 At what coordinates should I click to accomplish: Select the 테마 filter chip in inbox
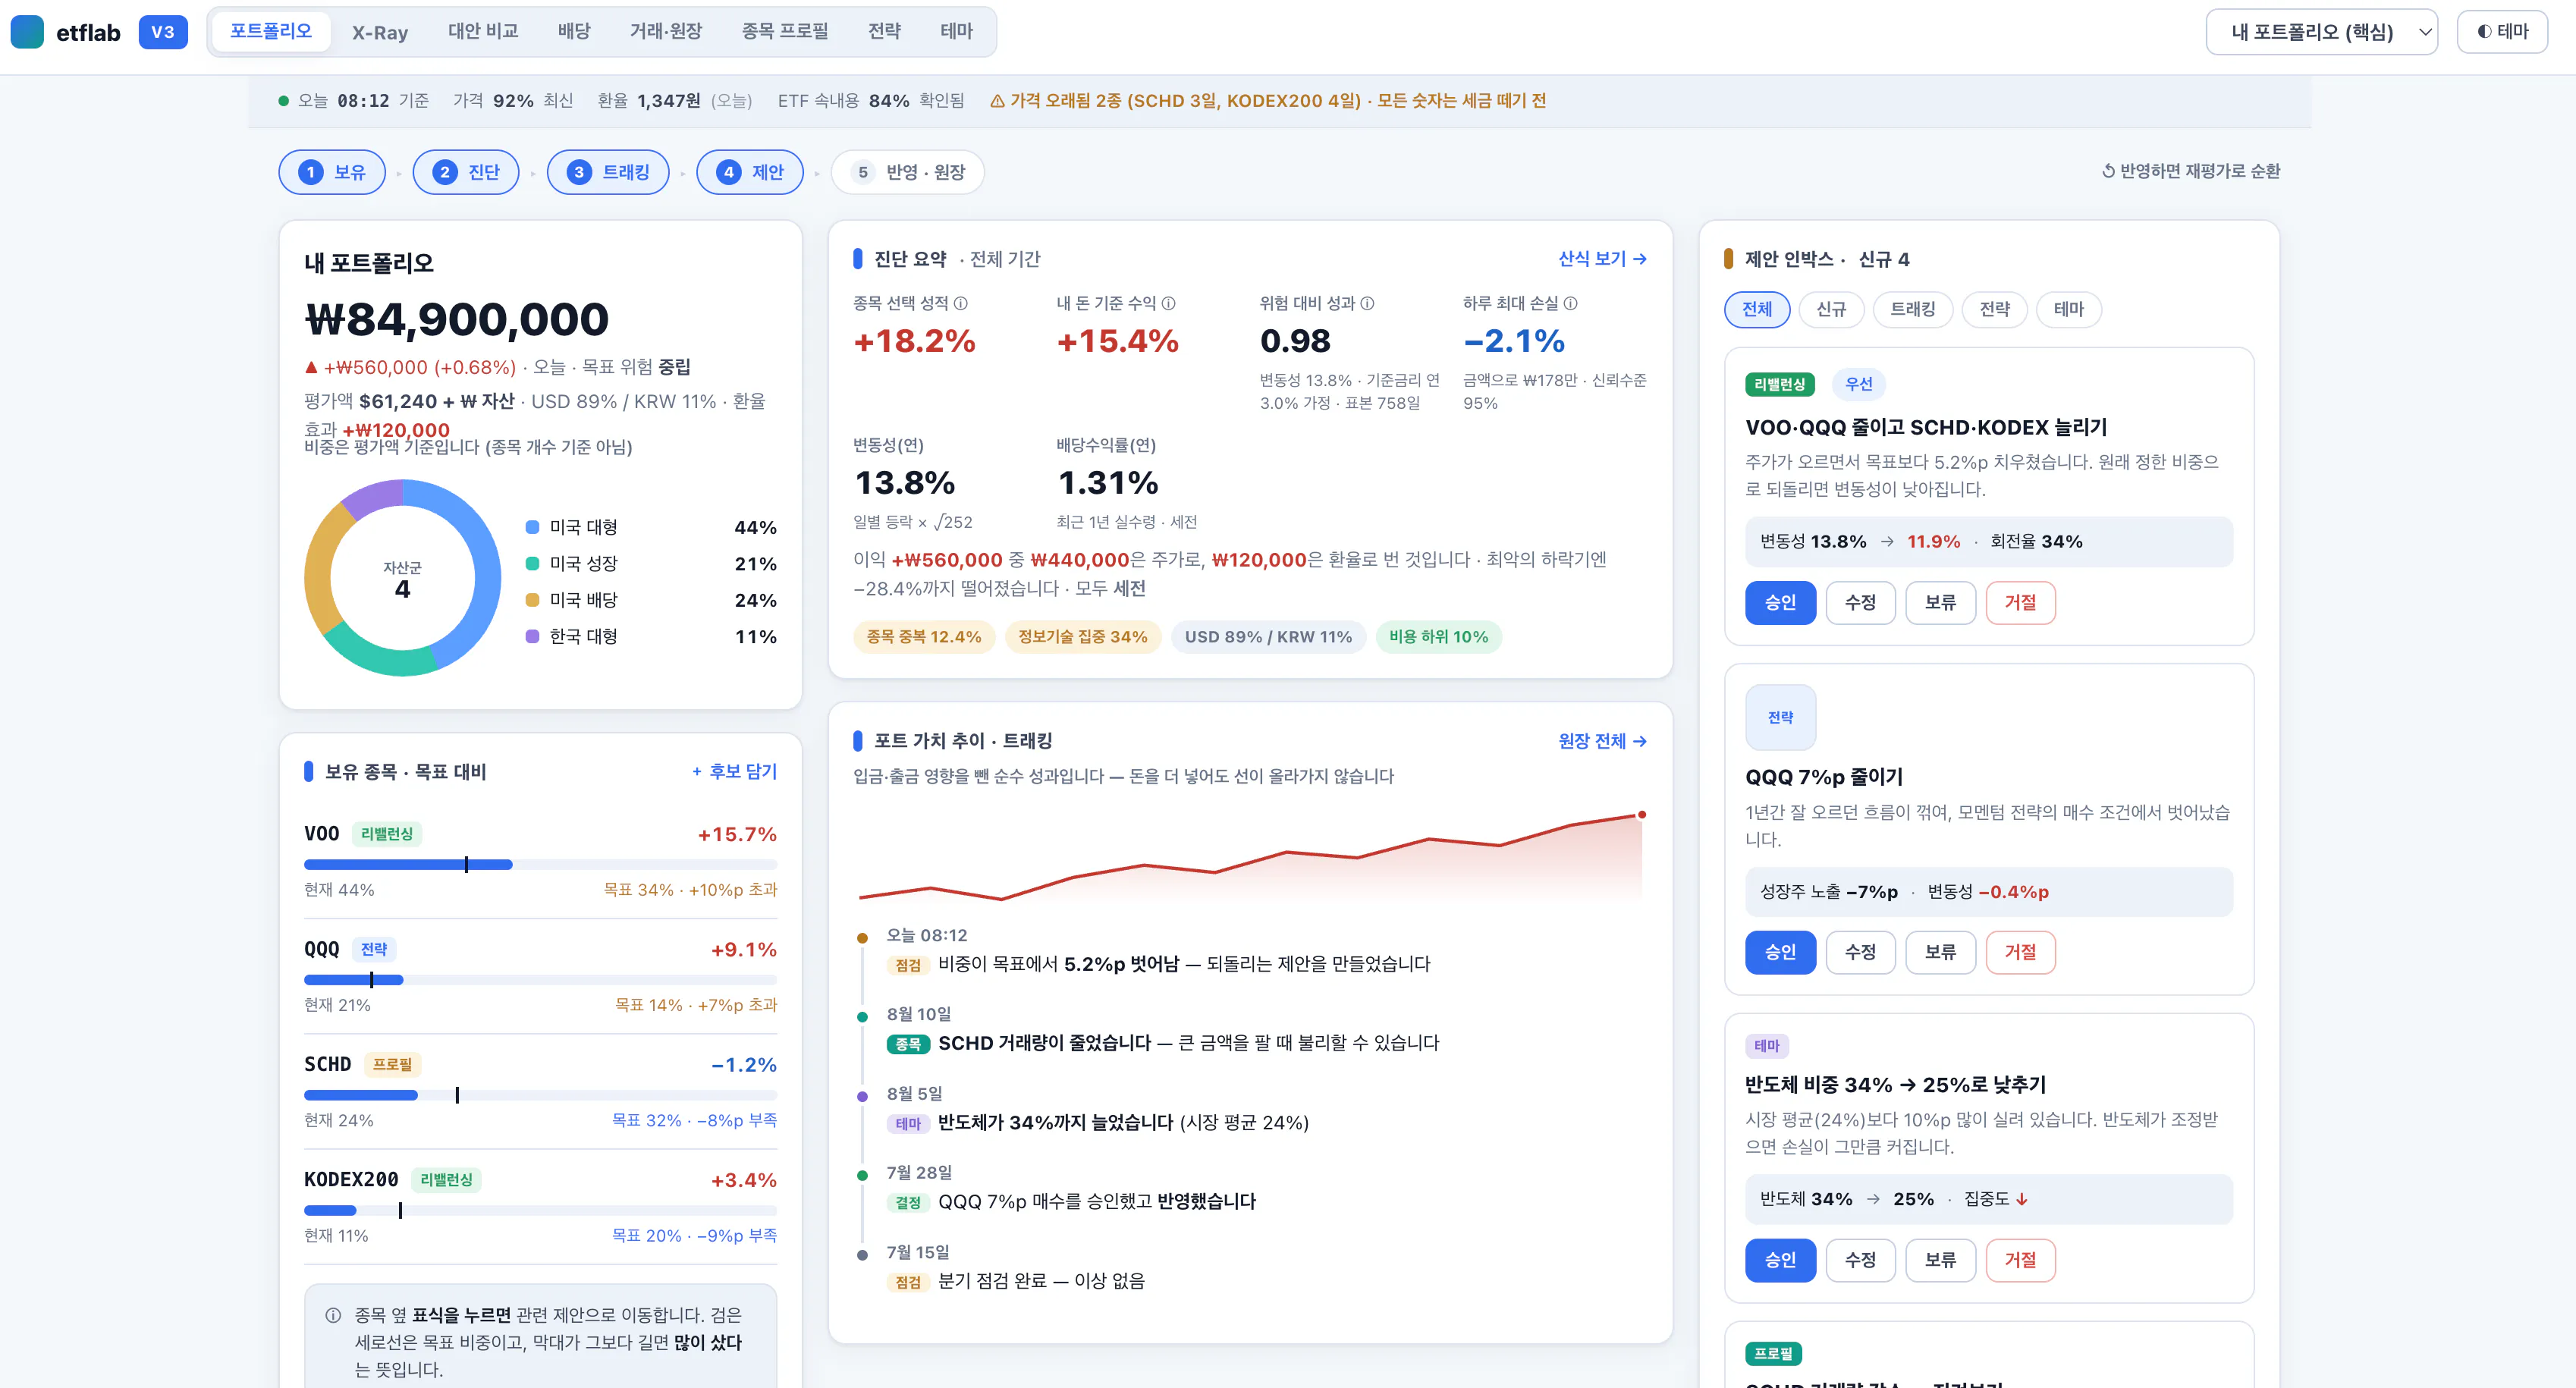[2068, 309]
